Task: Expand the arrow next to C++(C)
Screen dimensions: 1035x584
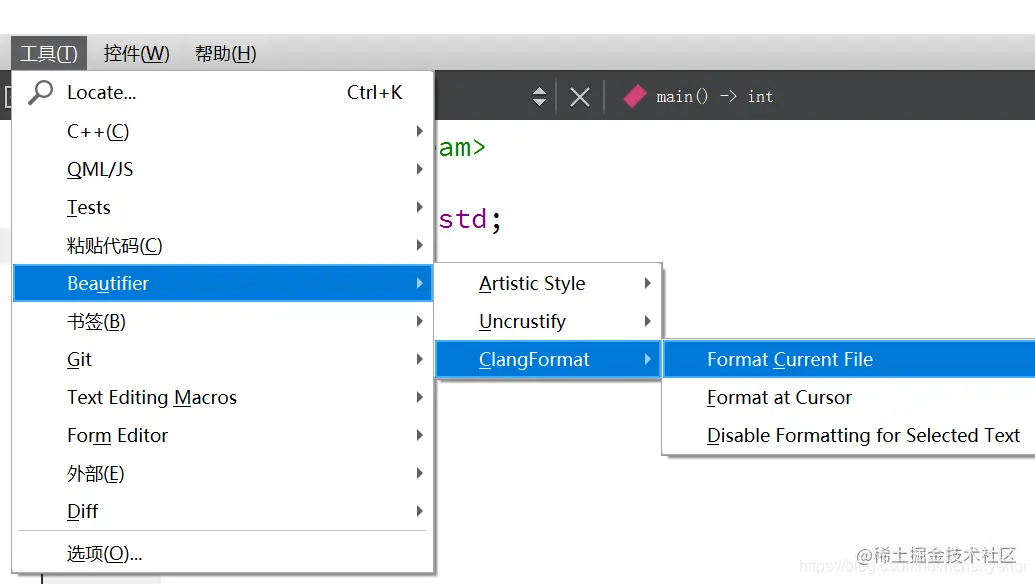Action: (x=419, y=131)
